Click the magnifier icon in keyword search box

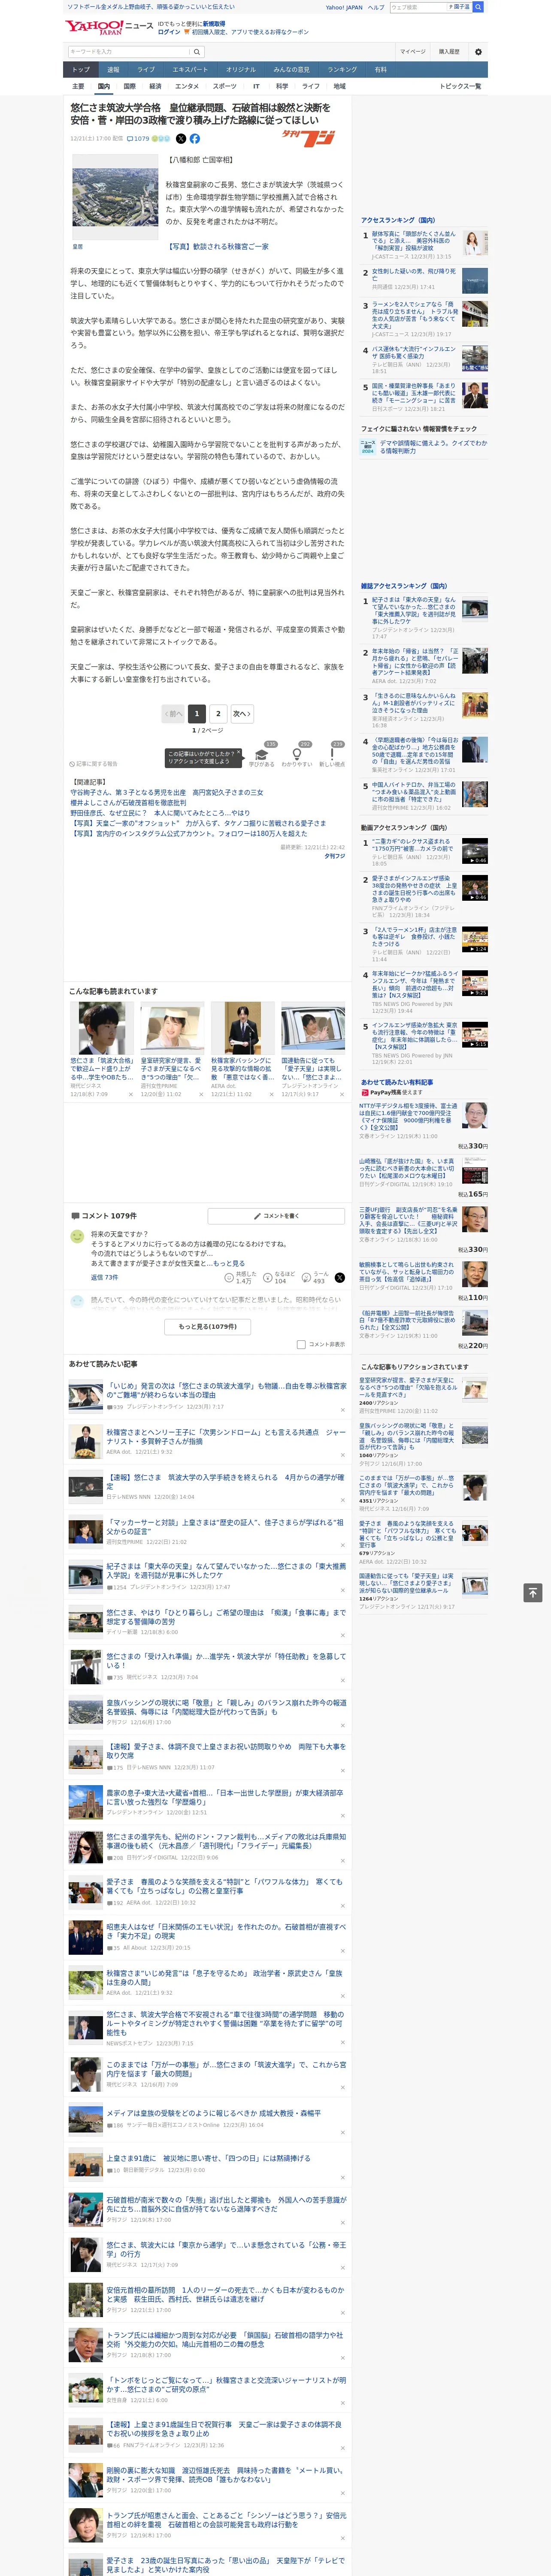point(197,52)
